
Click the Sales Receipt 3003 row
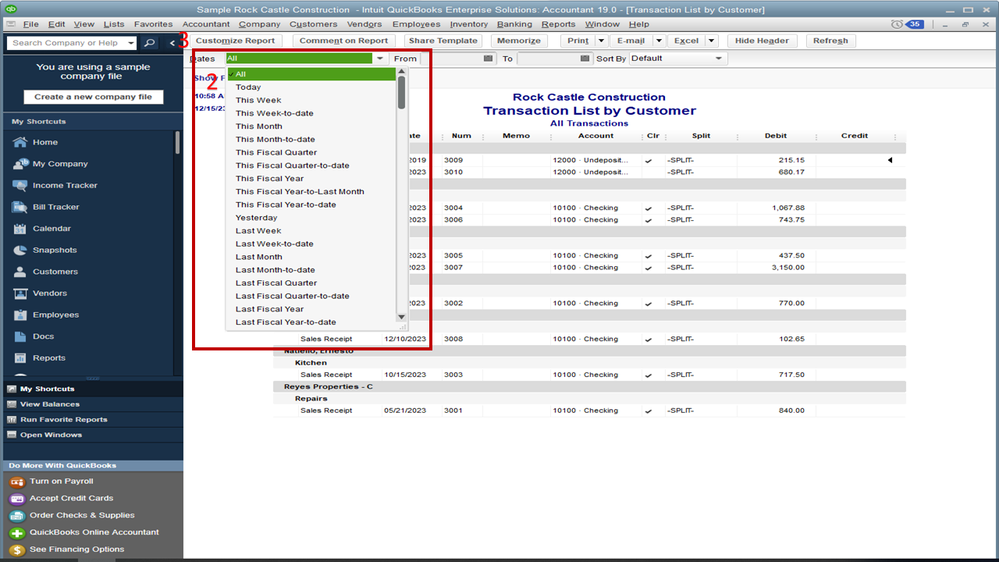click(x=589, y=375)
